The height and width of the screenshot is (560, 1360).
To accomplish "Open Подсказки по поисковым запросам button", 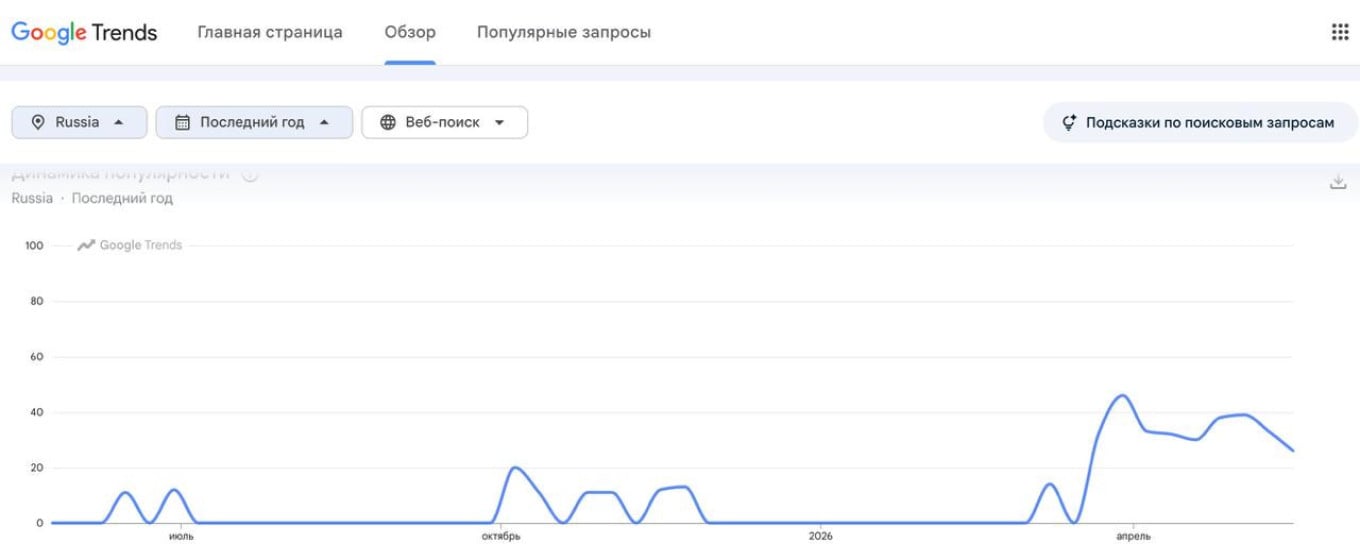I will [1200, 122].
